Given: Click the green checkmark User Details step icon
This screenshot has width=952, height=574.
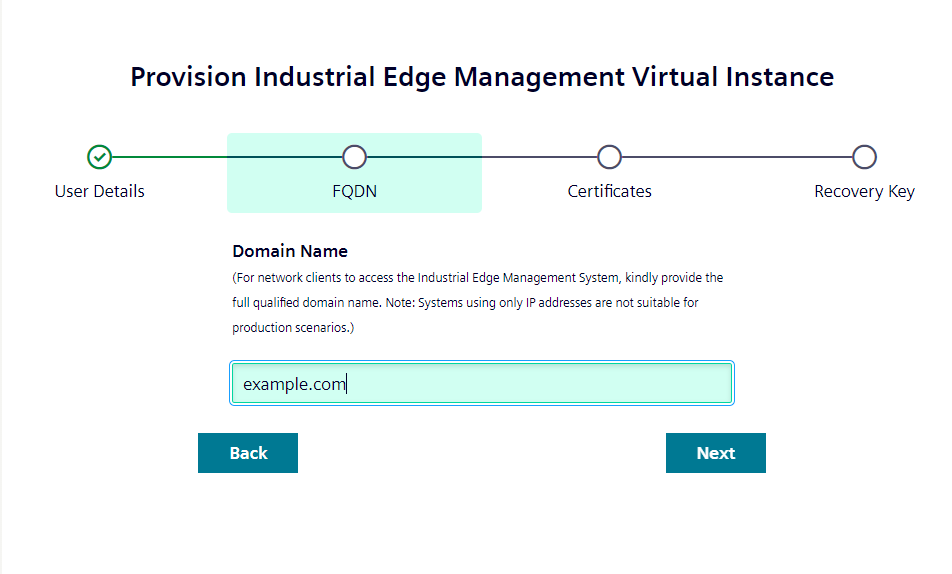Looking at the screenshot, I should pos(99,157).
